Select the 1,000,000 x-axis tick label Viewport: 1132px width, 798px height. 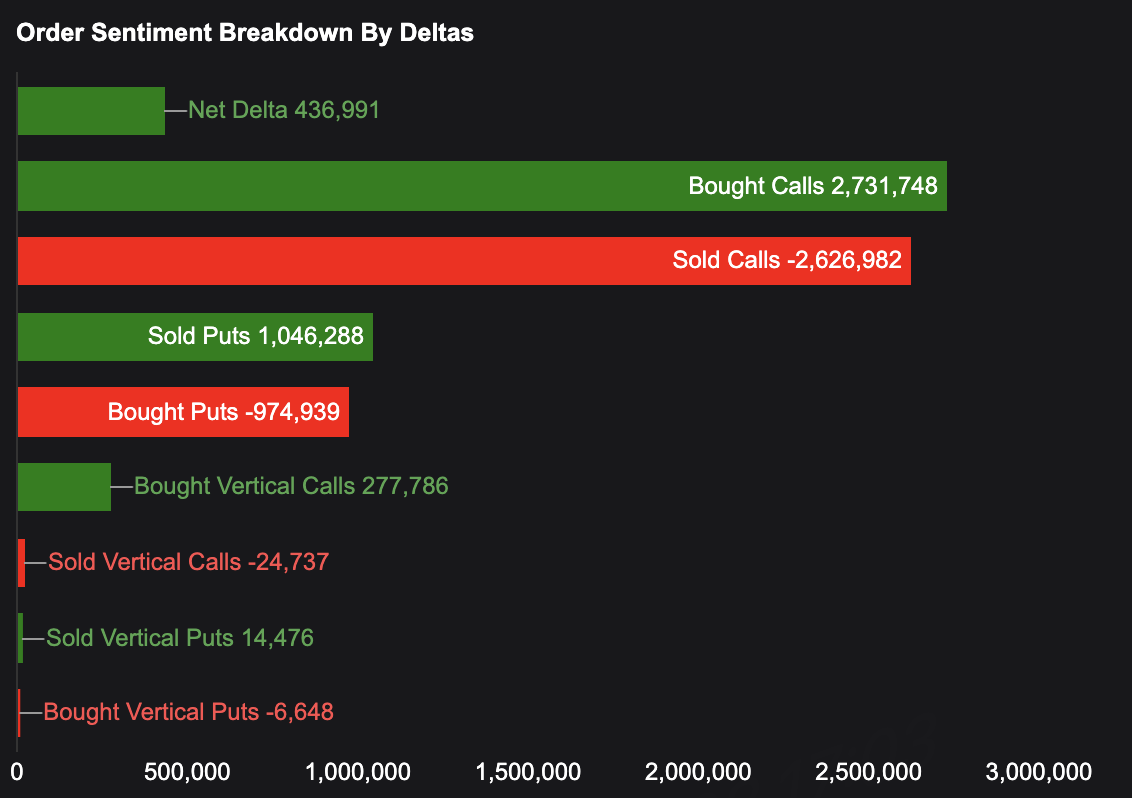pos(359,772)
